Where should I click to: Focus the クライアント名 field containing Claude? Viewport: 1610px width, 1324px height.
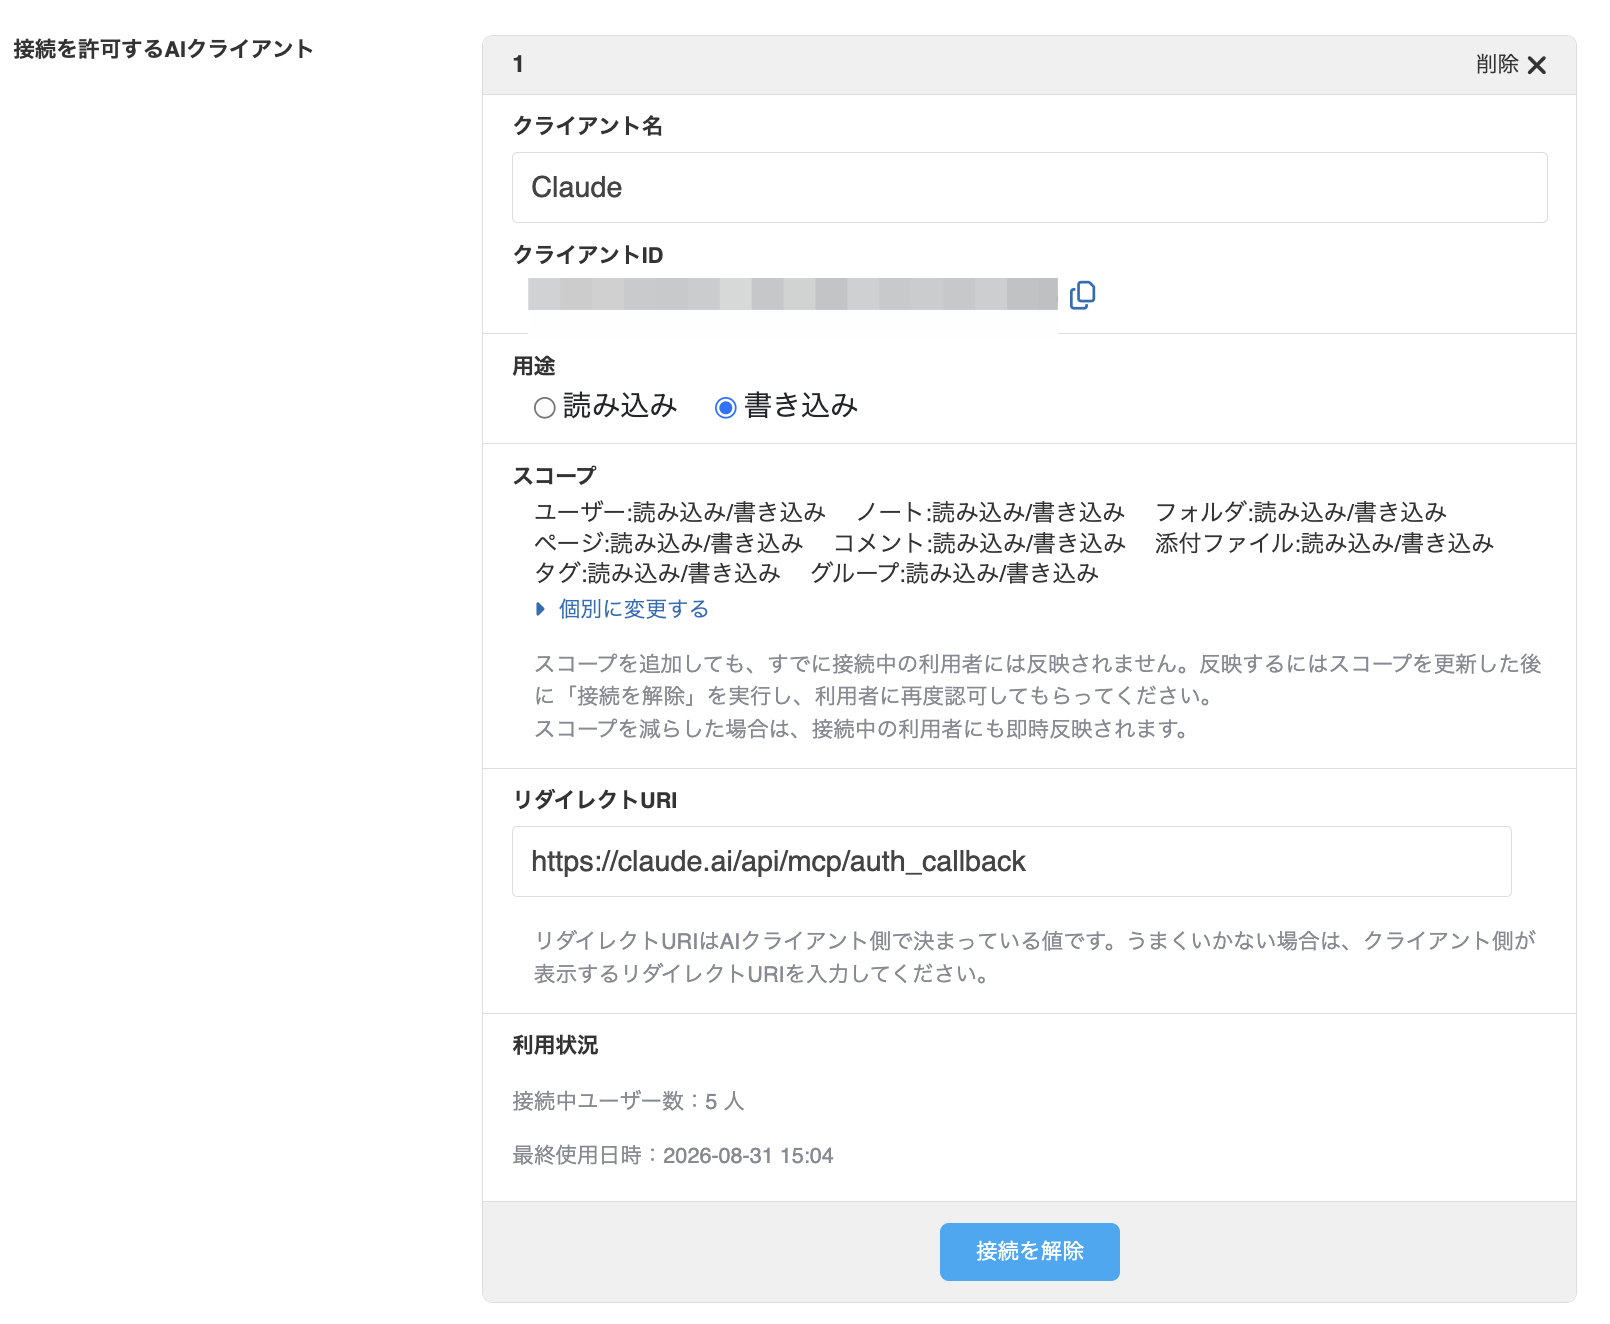(x=1029, y=187)
